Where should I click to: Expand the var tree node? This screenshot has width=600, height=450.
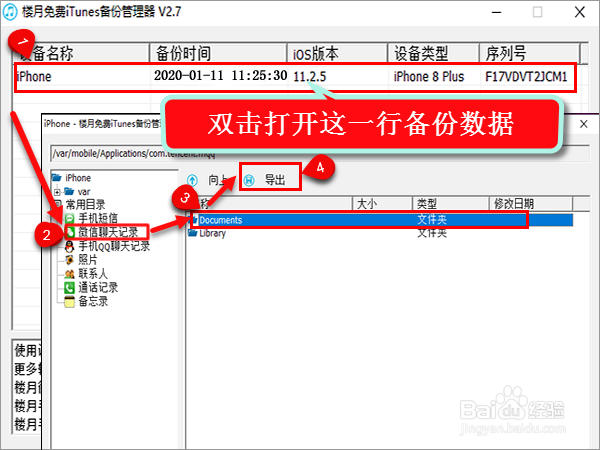pos(57,191)
